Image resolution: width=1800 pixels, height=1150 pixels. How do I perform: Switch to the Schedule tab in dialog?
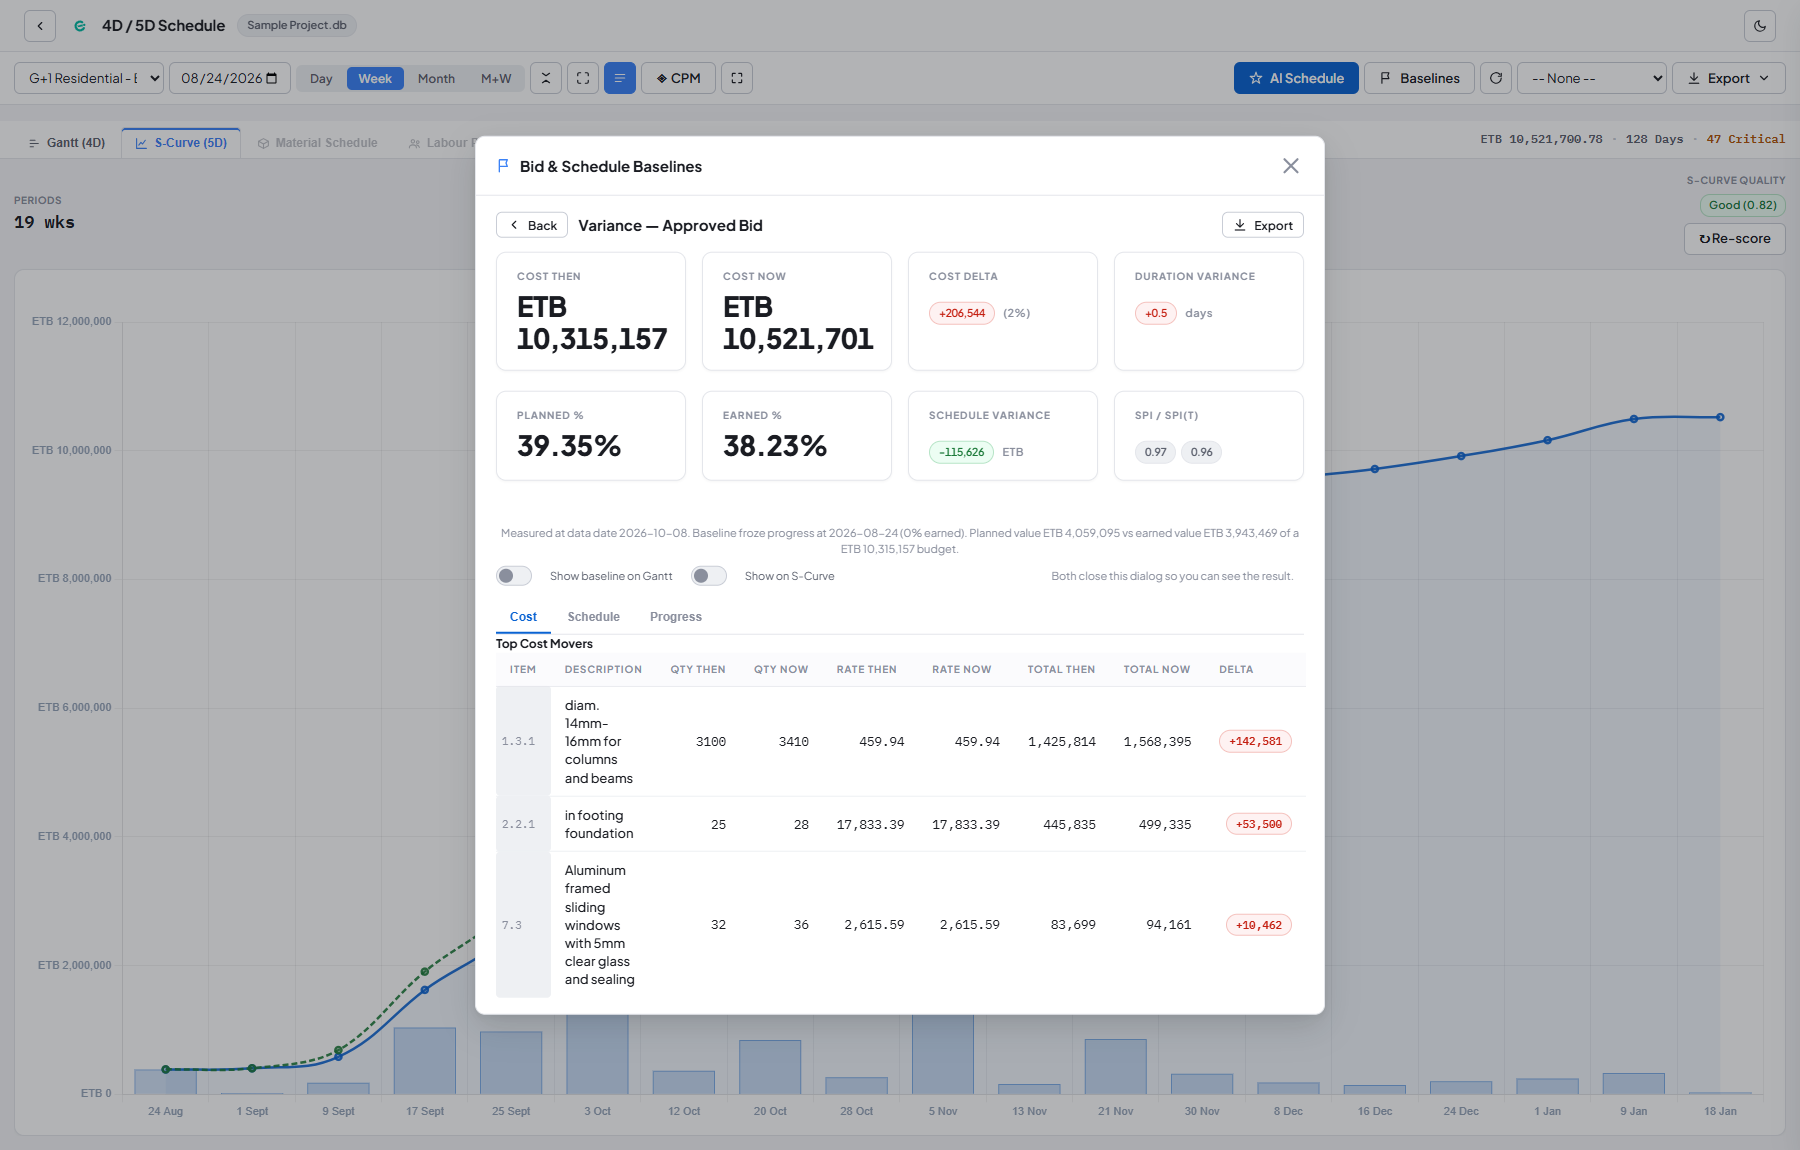(x=594, y=617)
